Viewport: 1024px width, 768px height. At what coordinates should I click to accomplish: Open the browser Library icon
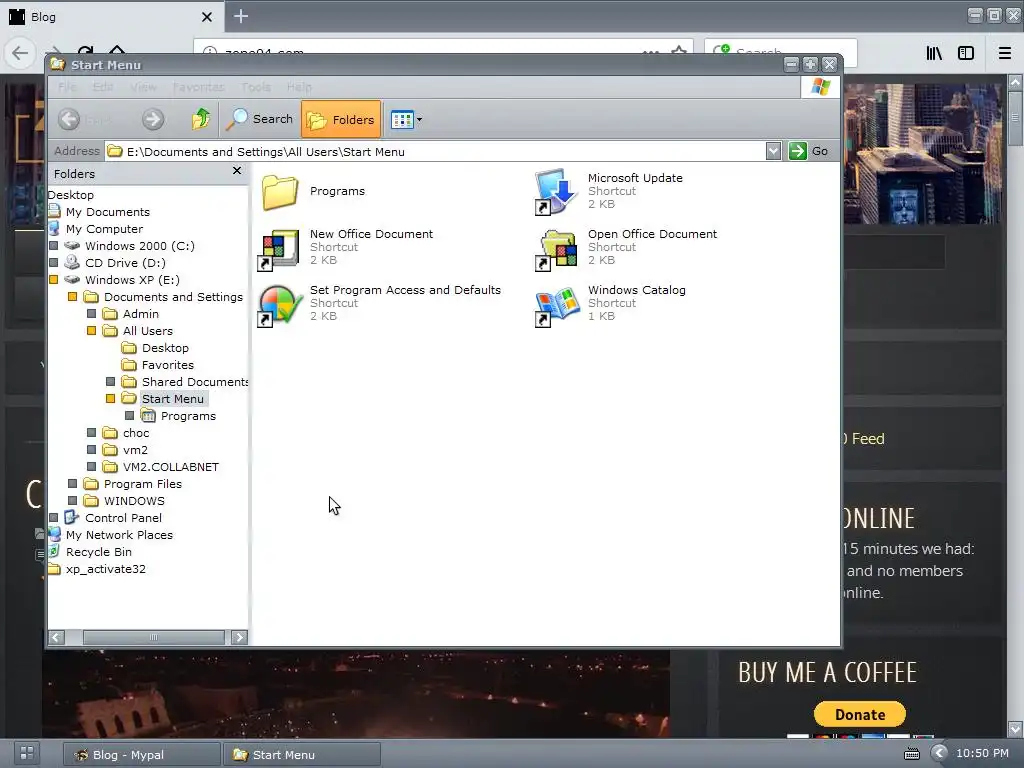coord(935,54)
